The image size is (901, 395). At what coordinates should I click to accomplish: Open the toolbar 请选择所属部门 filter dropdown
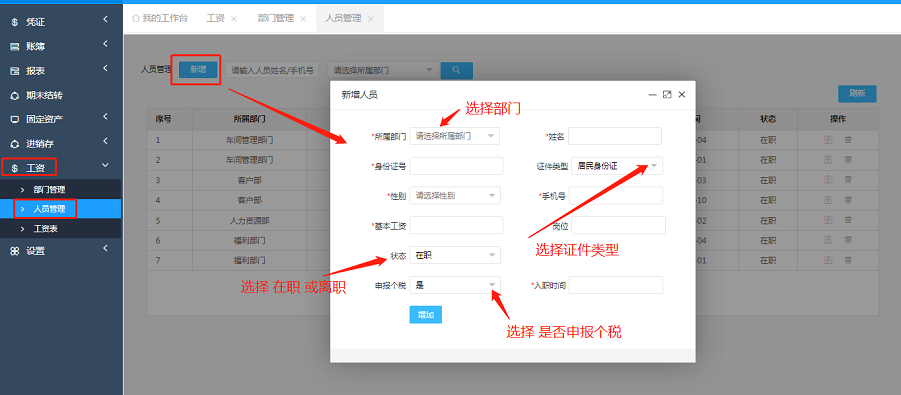click(383, 70)
